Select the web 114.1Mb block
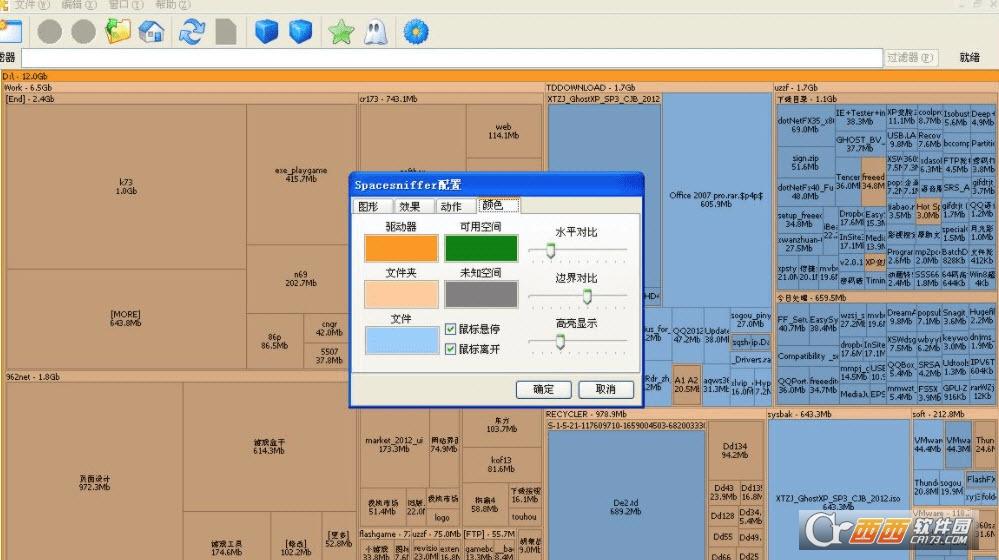This screenshot has width=999, height=560. [x=503, y=131]
